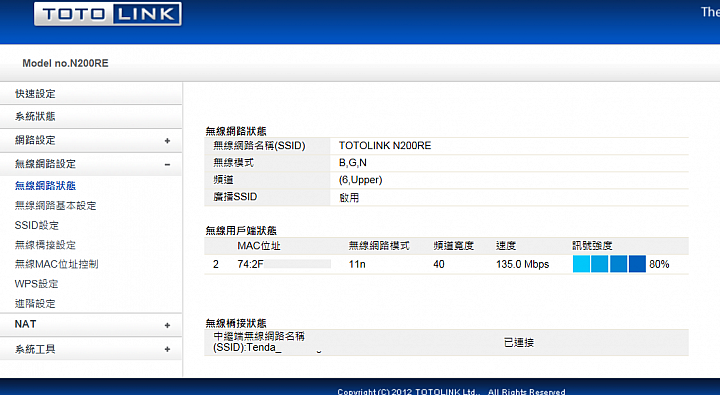Click speed value 135.0 Mbps
This screenshot has width=720, height=395.
coord(523,264)
